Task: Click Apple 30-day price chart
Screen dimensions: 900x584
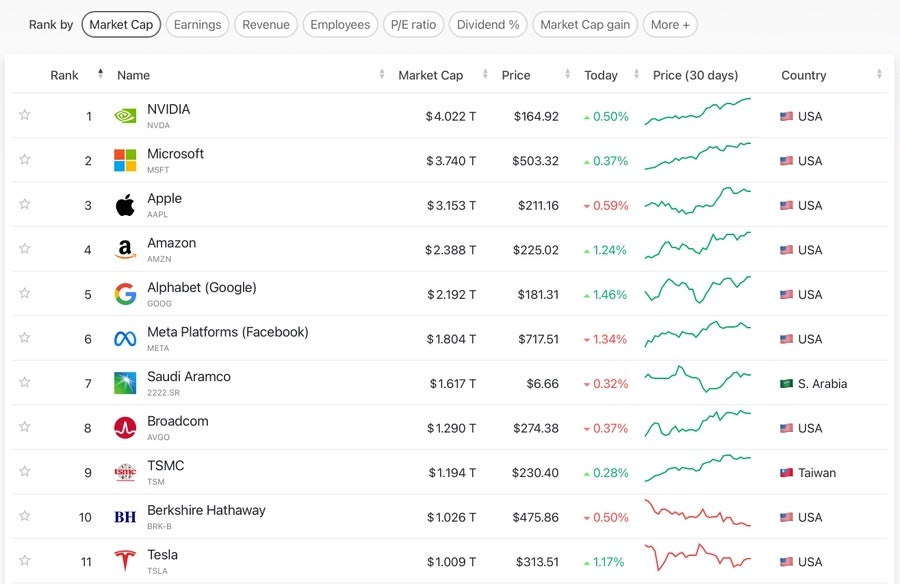Action: point(697,200)
